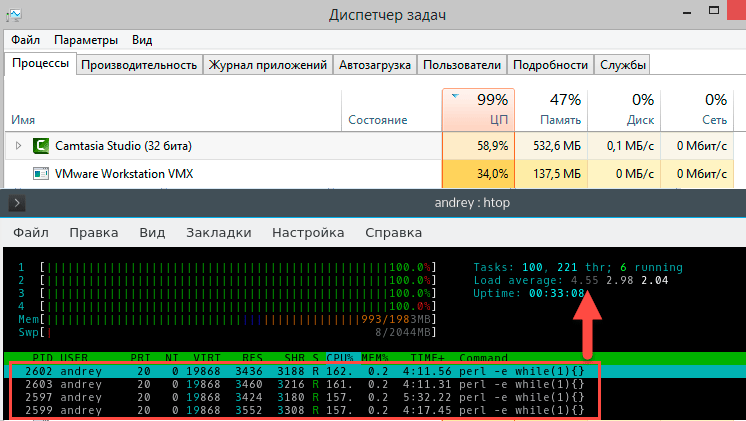Open the Правка menu in terminal
The width and height of the screenshot is (746, 421).
[x=94, y=233]
